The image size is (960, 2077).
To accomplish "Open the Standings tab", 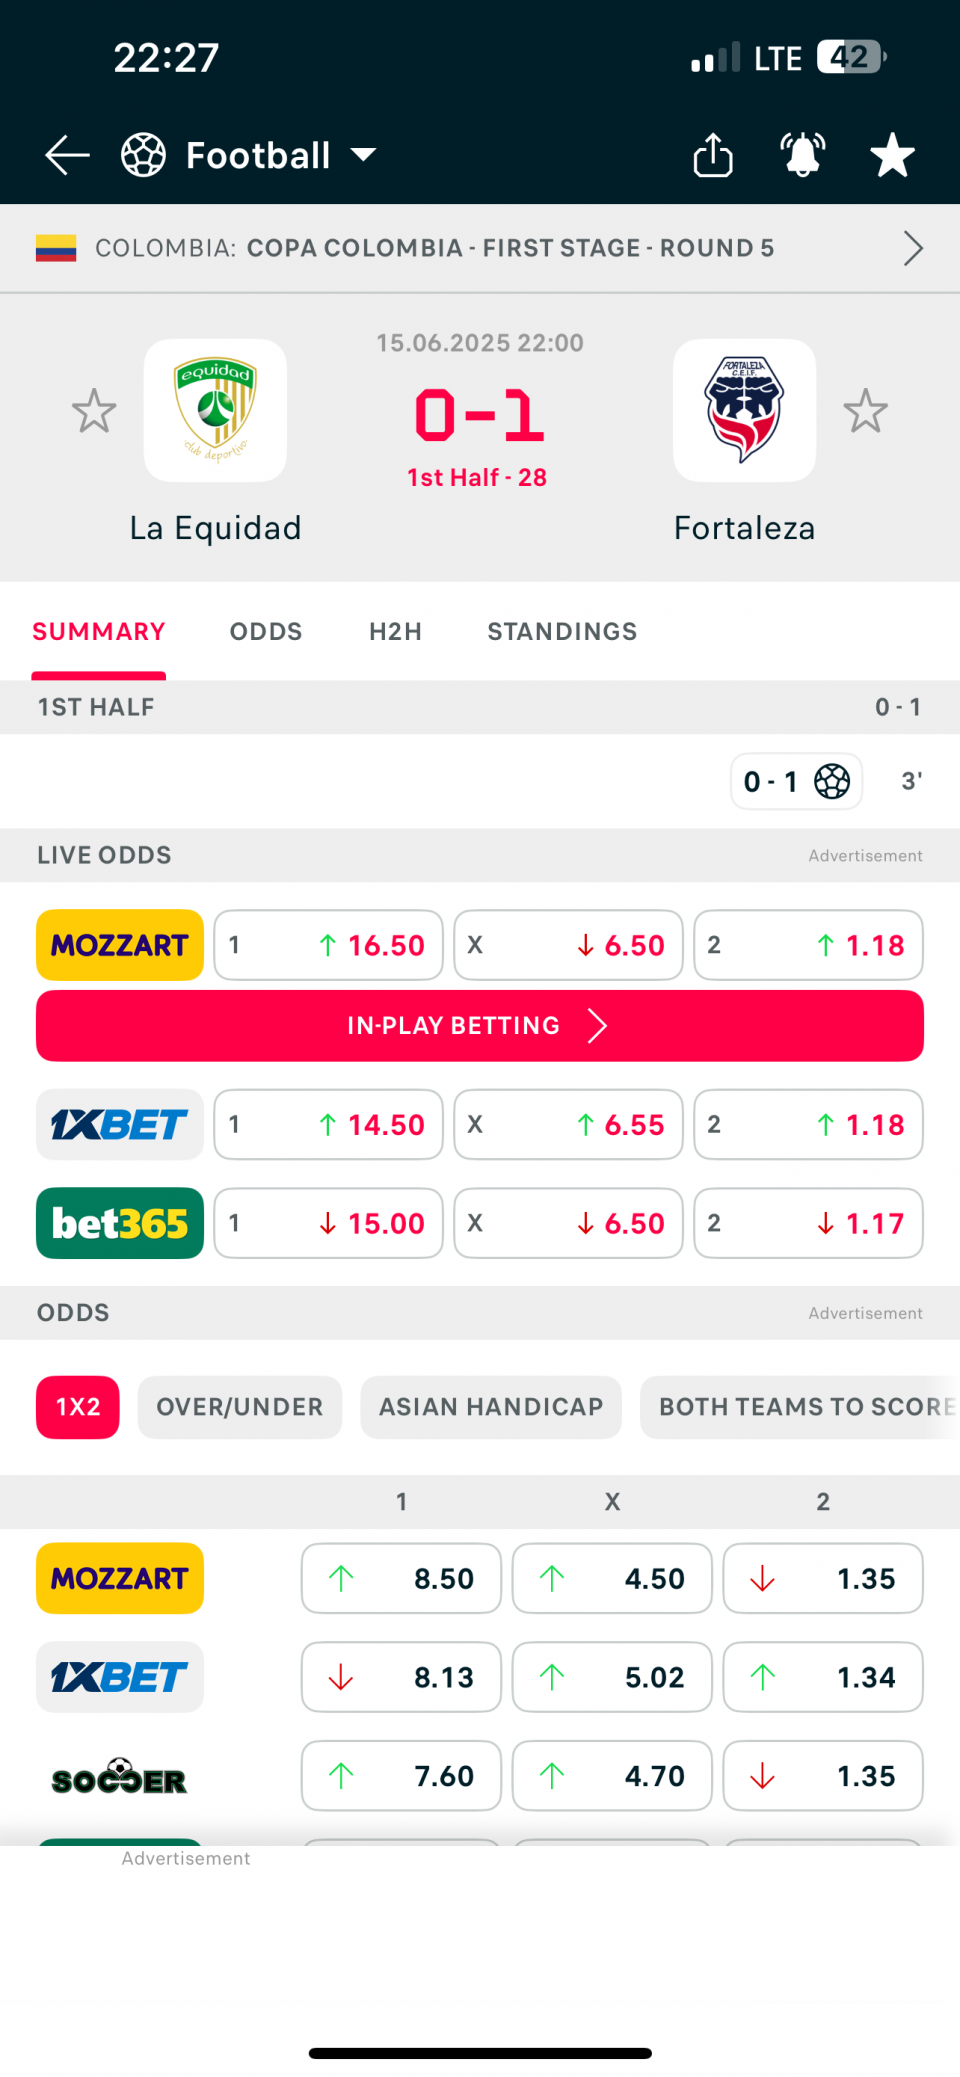I will pyautogui.click(x=562, y=631).
